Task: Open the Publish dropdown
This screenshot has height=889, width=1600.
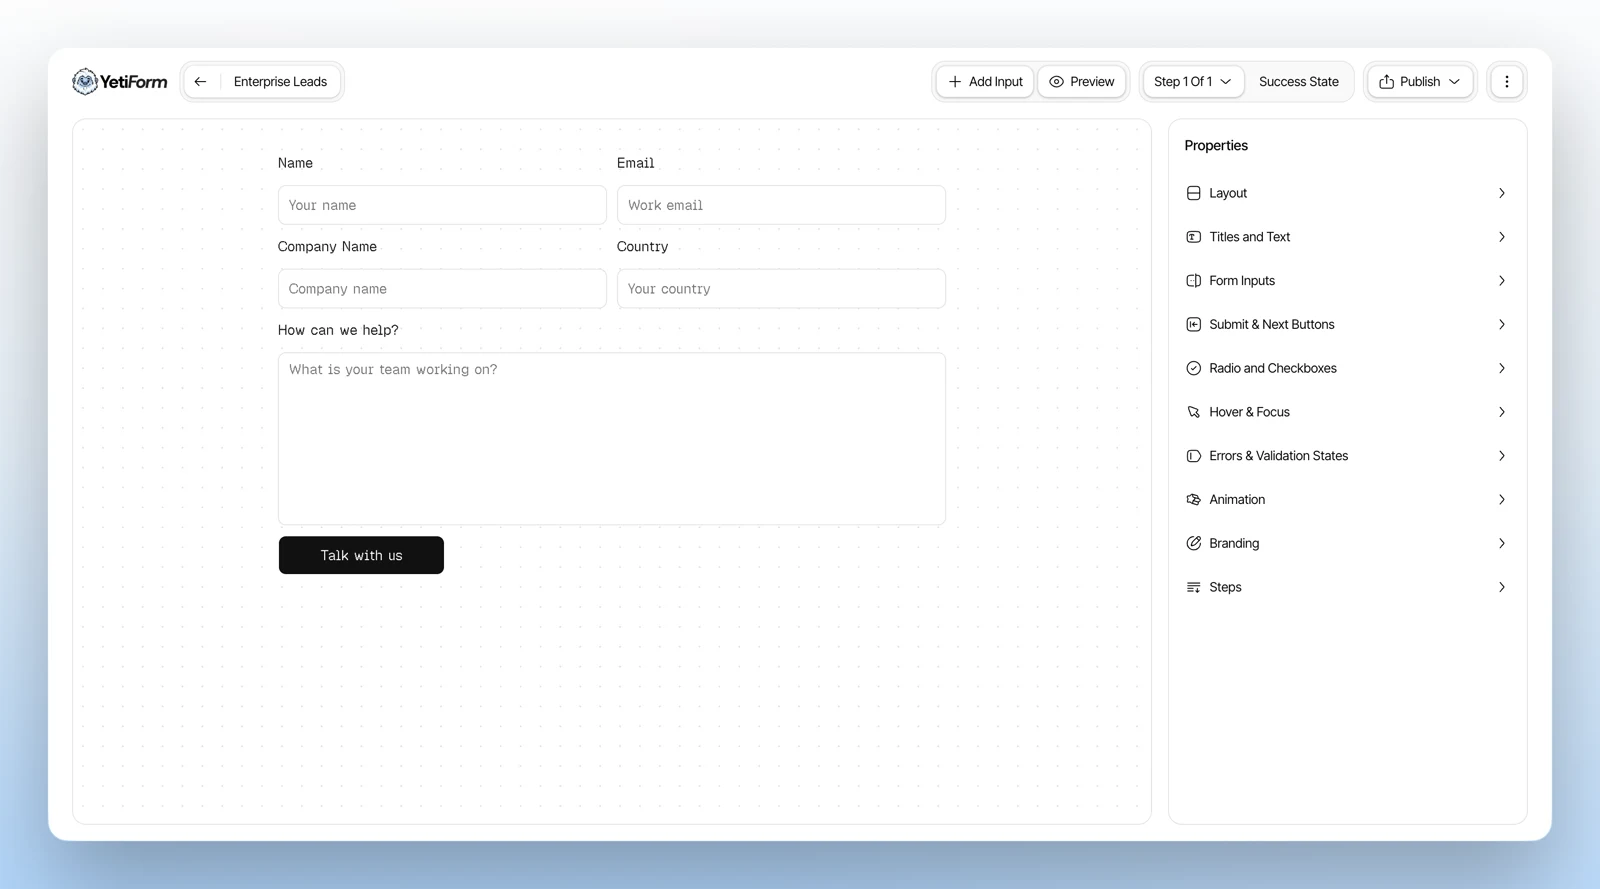Action: point(1419,82)
